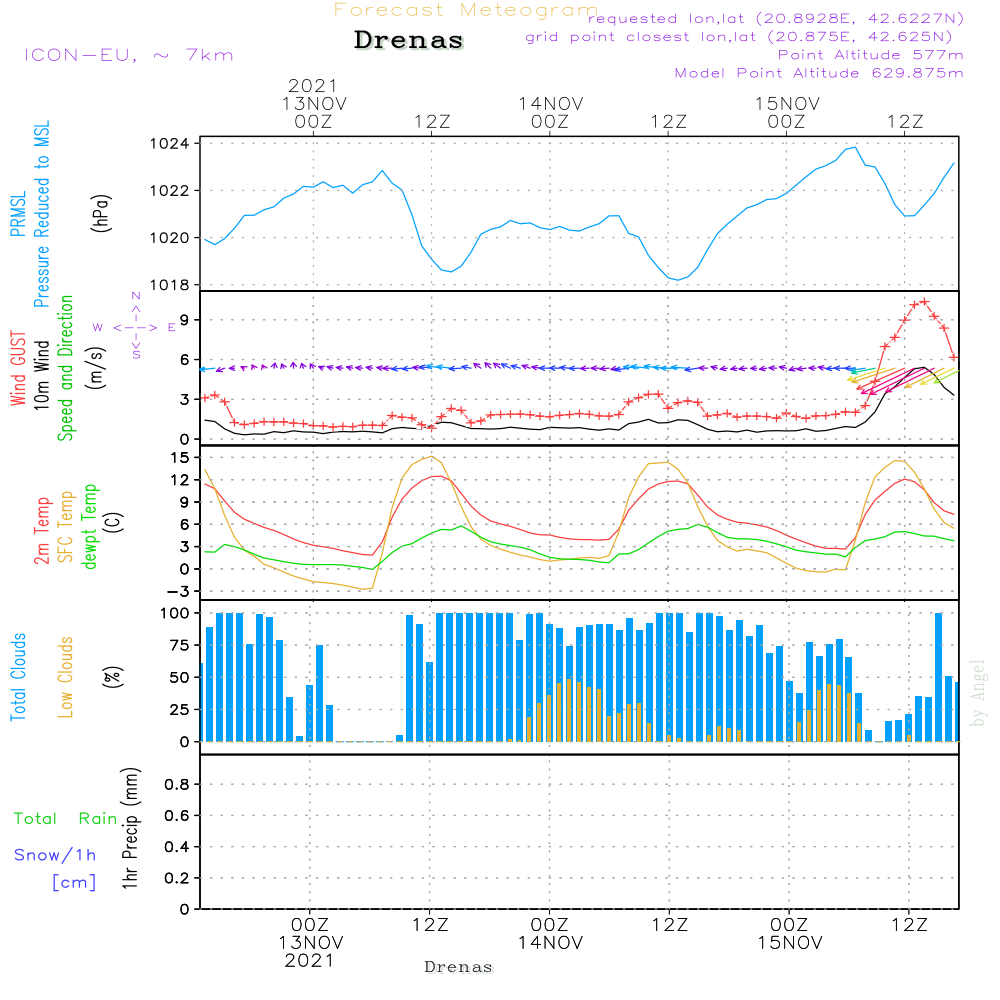Click the requested lon,lat coordinates text

pos(775,19)
